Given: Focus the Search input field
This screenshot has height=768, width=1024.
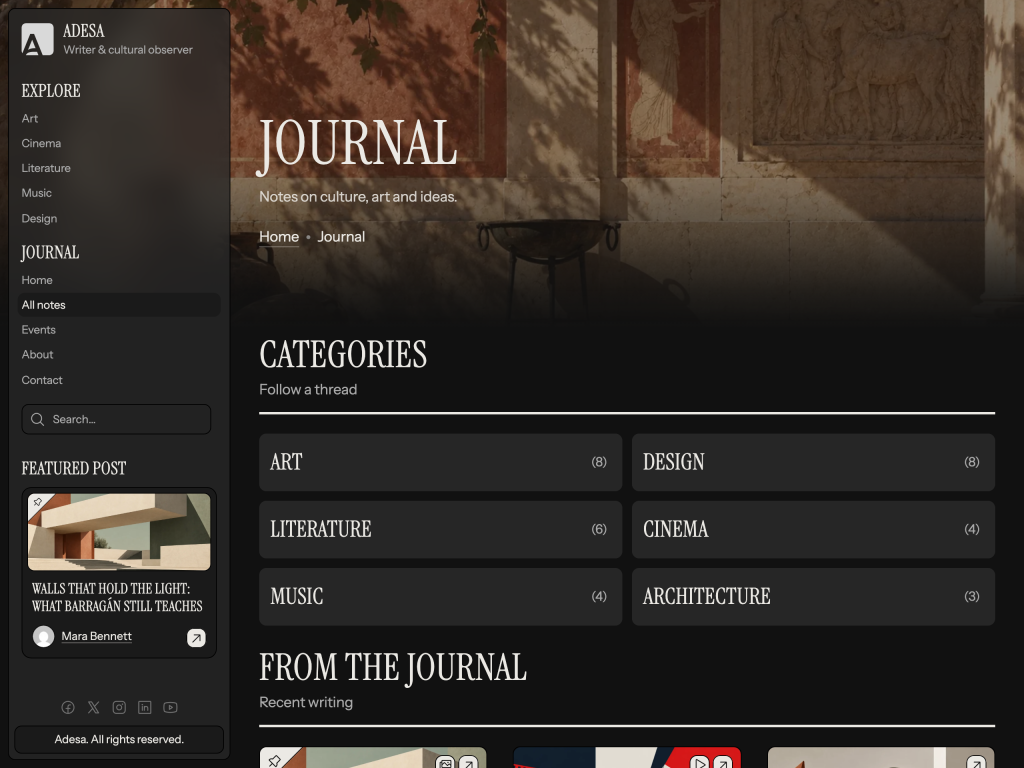Looking at the screenshot, I should [x=116, y=419].
